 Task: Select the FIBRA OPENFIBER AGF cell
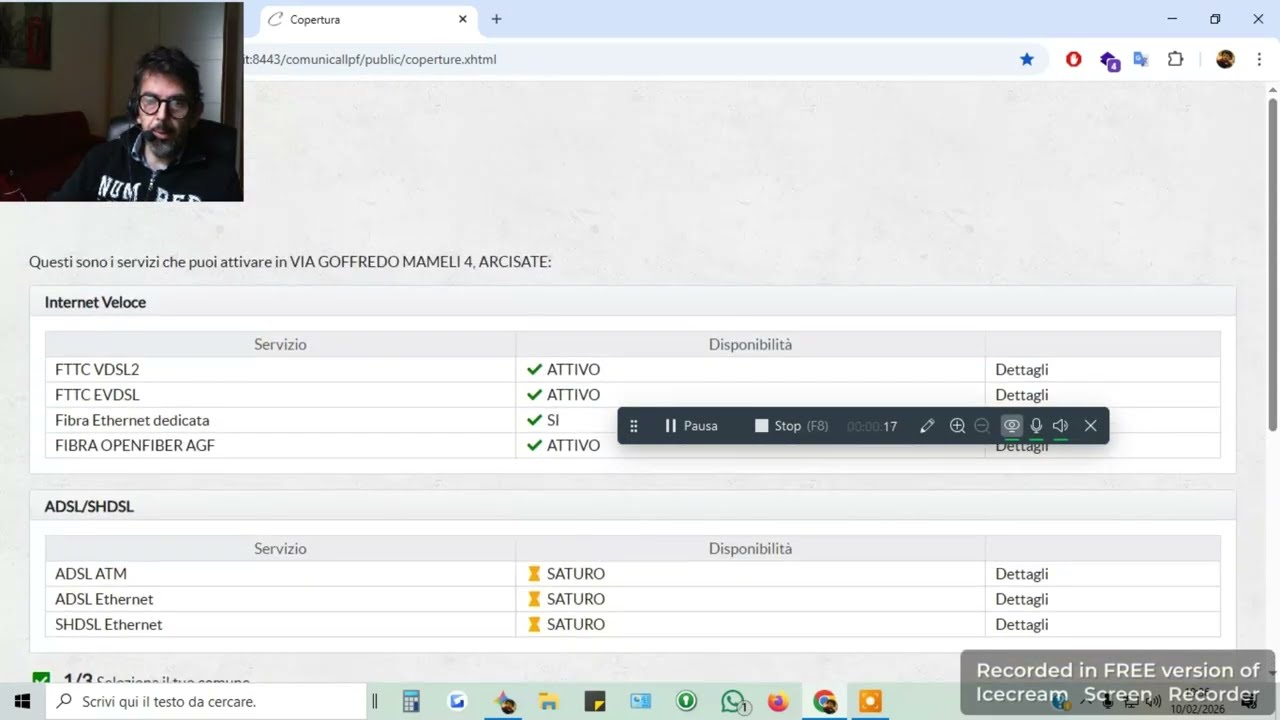(x=280, y=445)
